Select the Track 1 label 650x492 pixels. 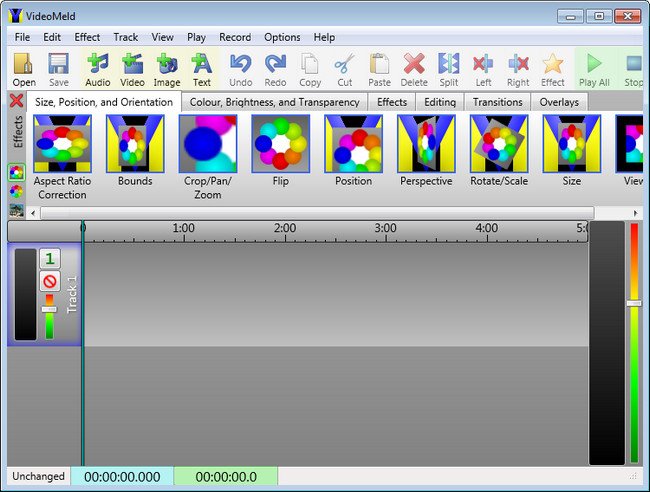71,294
